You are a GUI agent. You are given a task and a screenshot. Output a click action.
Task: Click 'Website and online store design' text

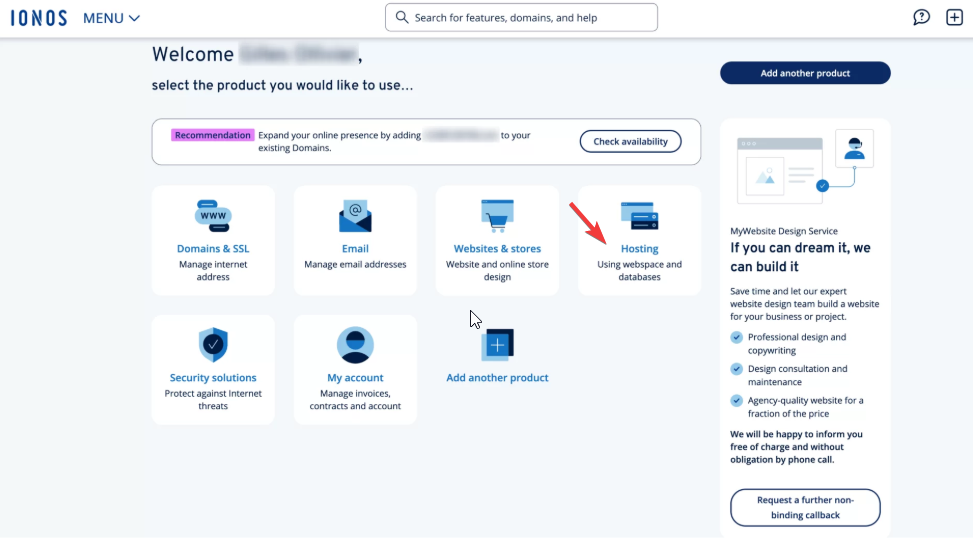point(497,271)
